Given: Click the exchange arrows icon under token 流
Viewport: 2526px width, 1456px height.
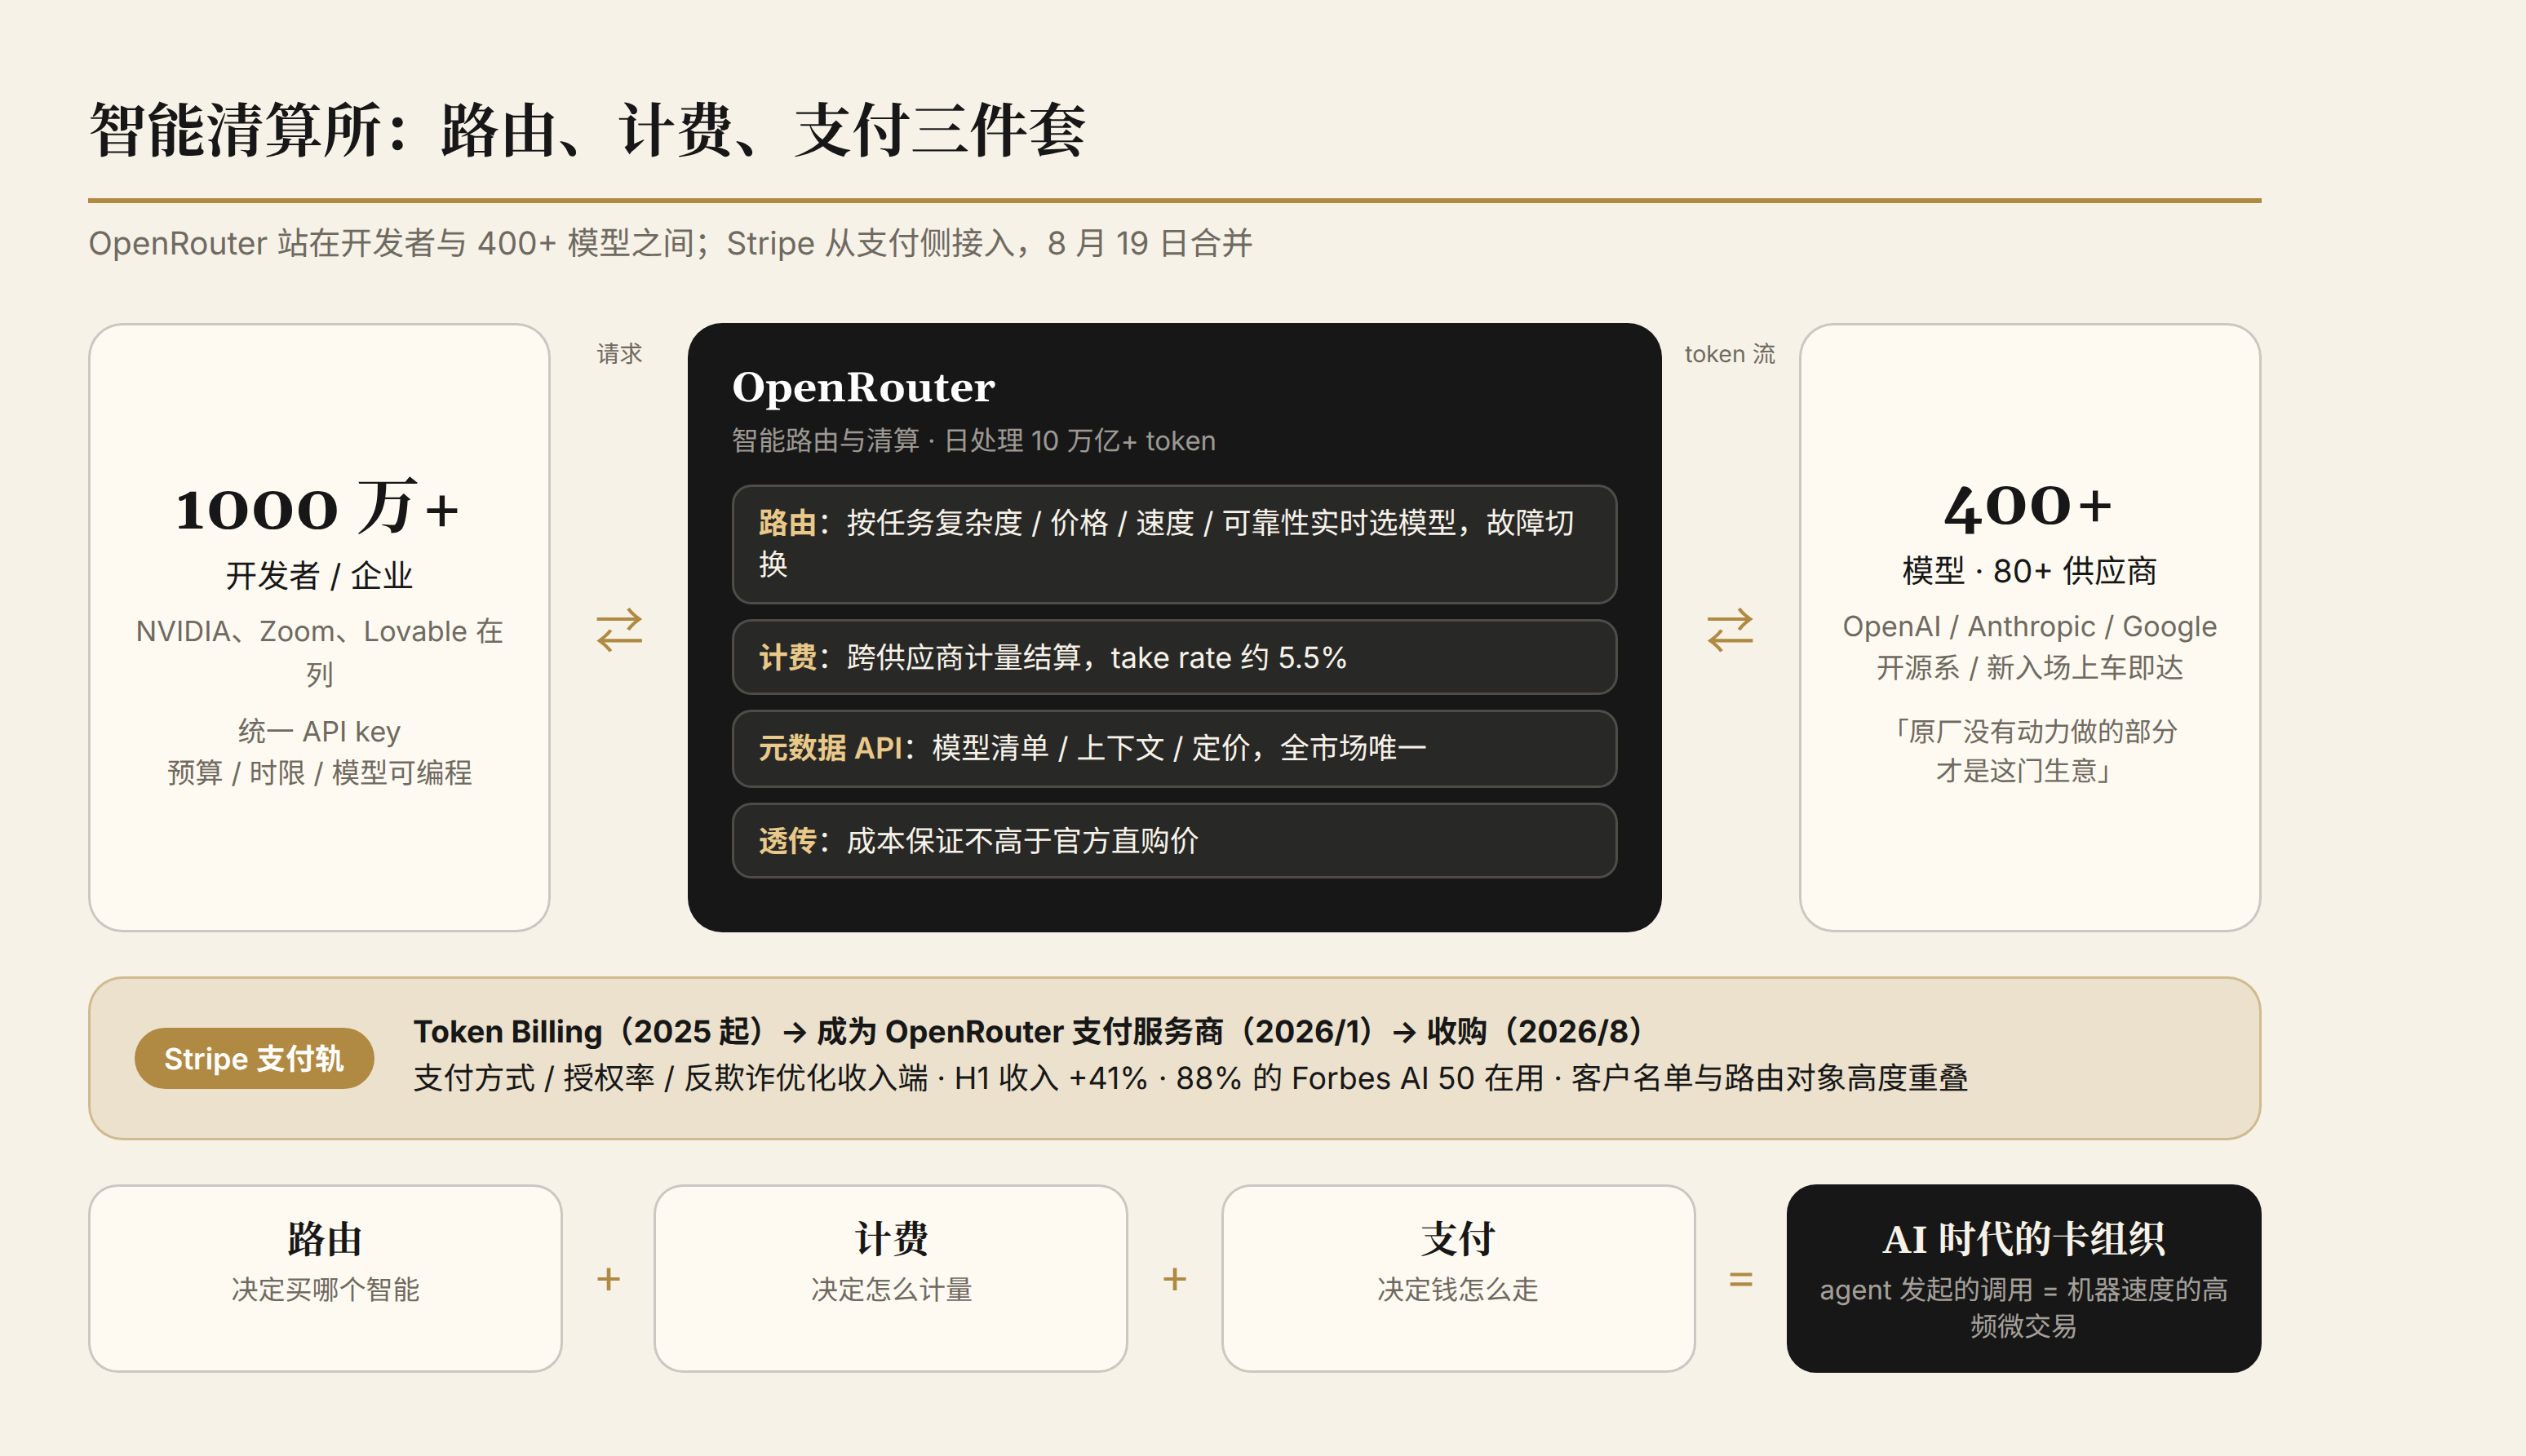Looking at the screenshot, I should click(1730, 630).
